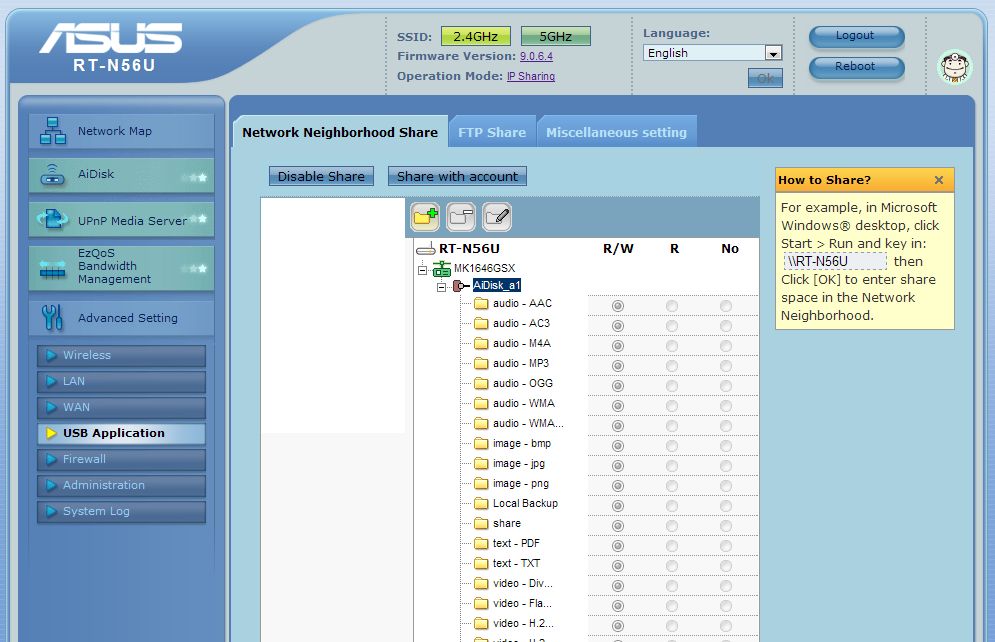Image resolution: width=995 pixels, height=642 pixels.
Task: Open firmware version 9.0.6.4 link
Action: (536, 57)
